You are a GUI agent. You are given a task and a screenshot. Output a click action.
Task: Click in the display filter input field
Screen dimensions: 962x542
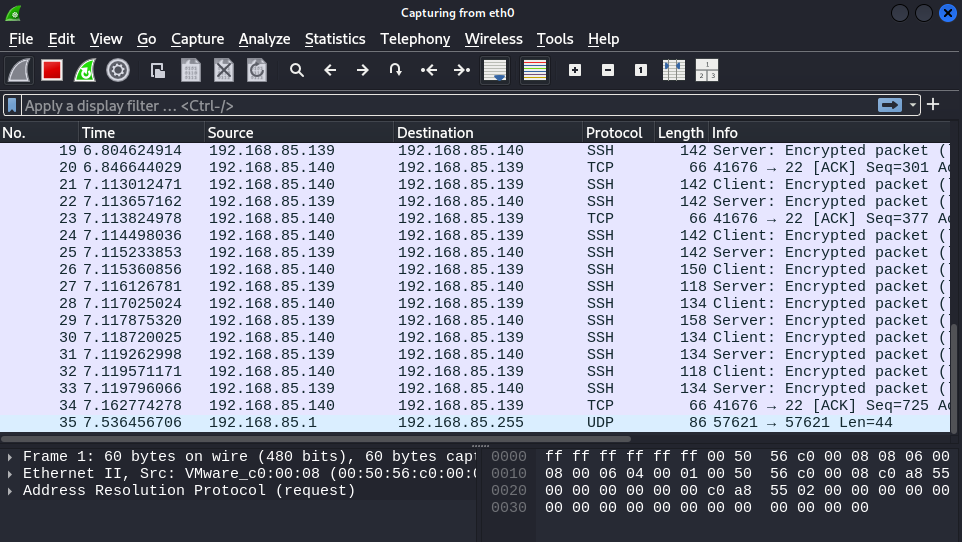tap(440, 105)
